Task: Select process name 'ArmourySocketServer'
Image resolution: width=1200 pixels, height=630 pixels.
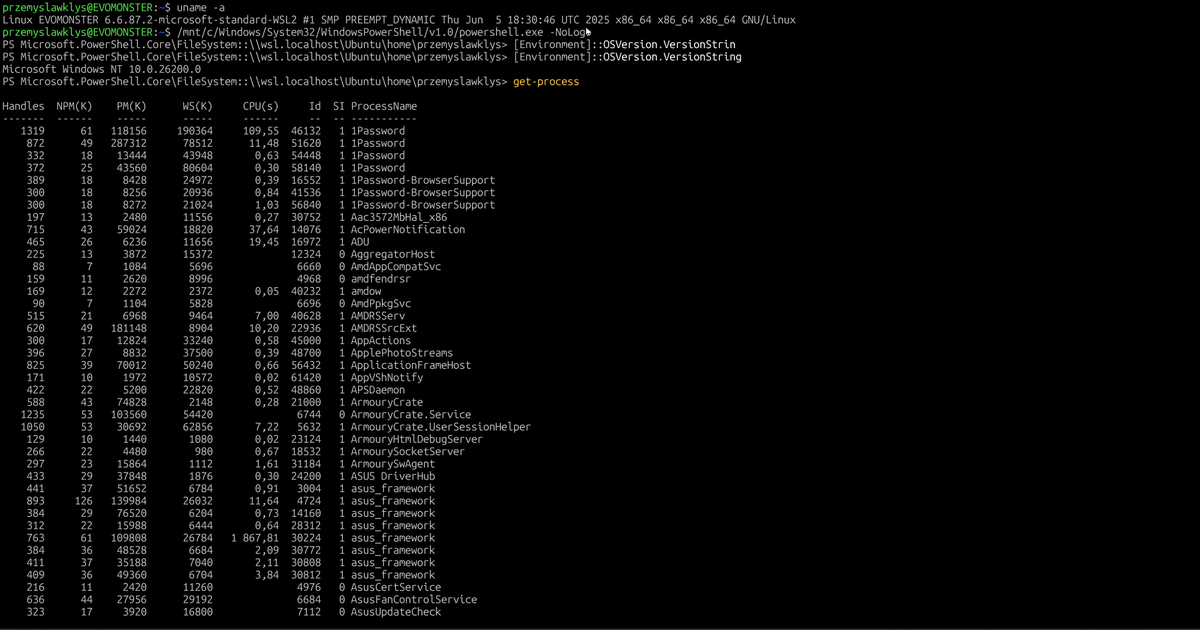Action: (408, 451)
